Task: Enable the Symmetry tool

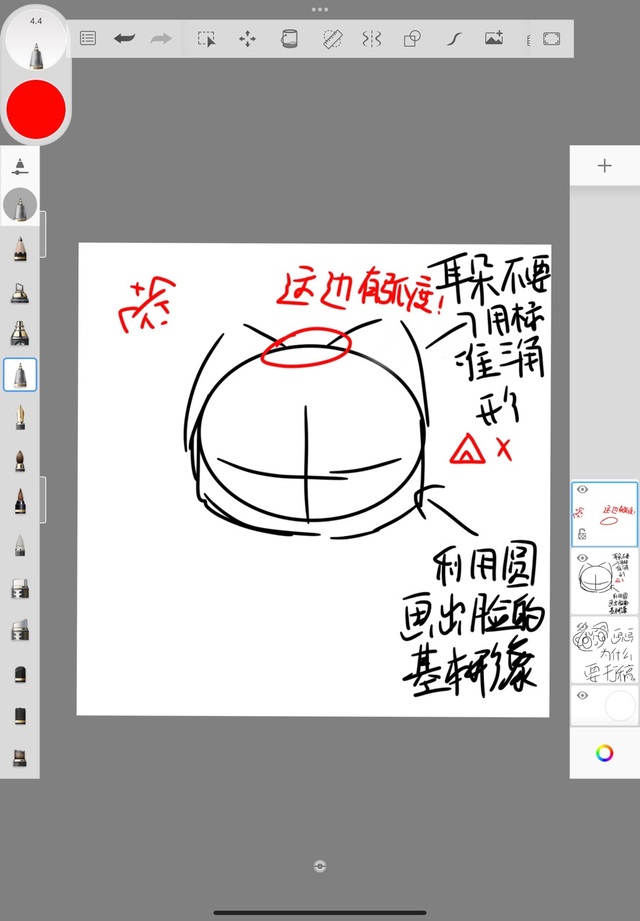Action: (x=372, y=38)
